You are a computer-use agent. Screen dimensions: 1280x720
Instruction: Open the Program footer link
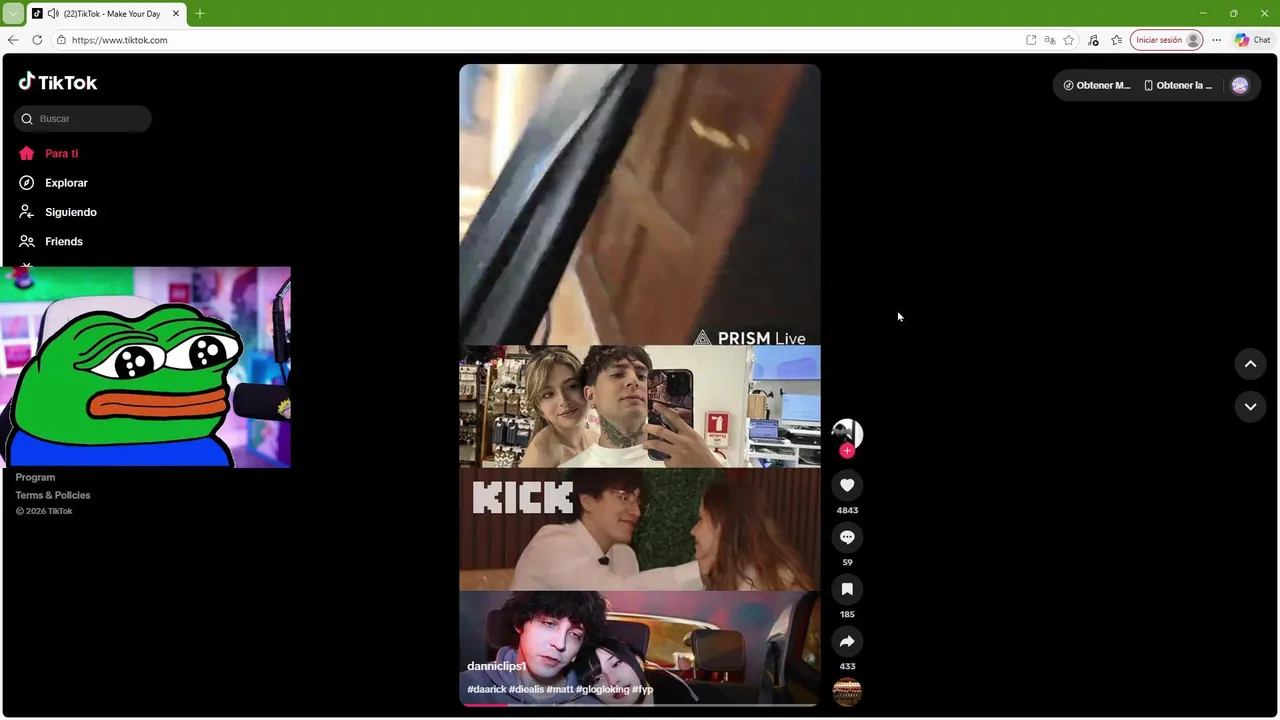(35, 477)
